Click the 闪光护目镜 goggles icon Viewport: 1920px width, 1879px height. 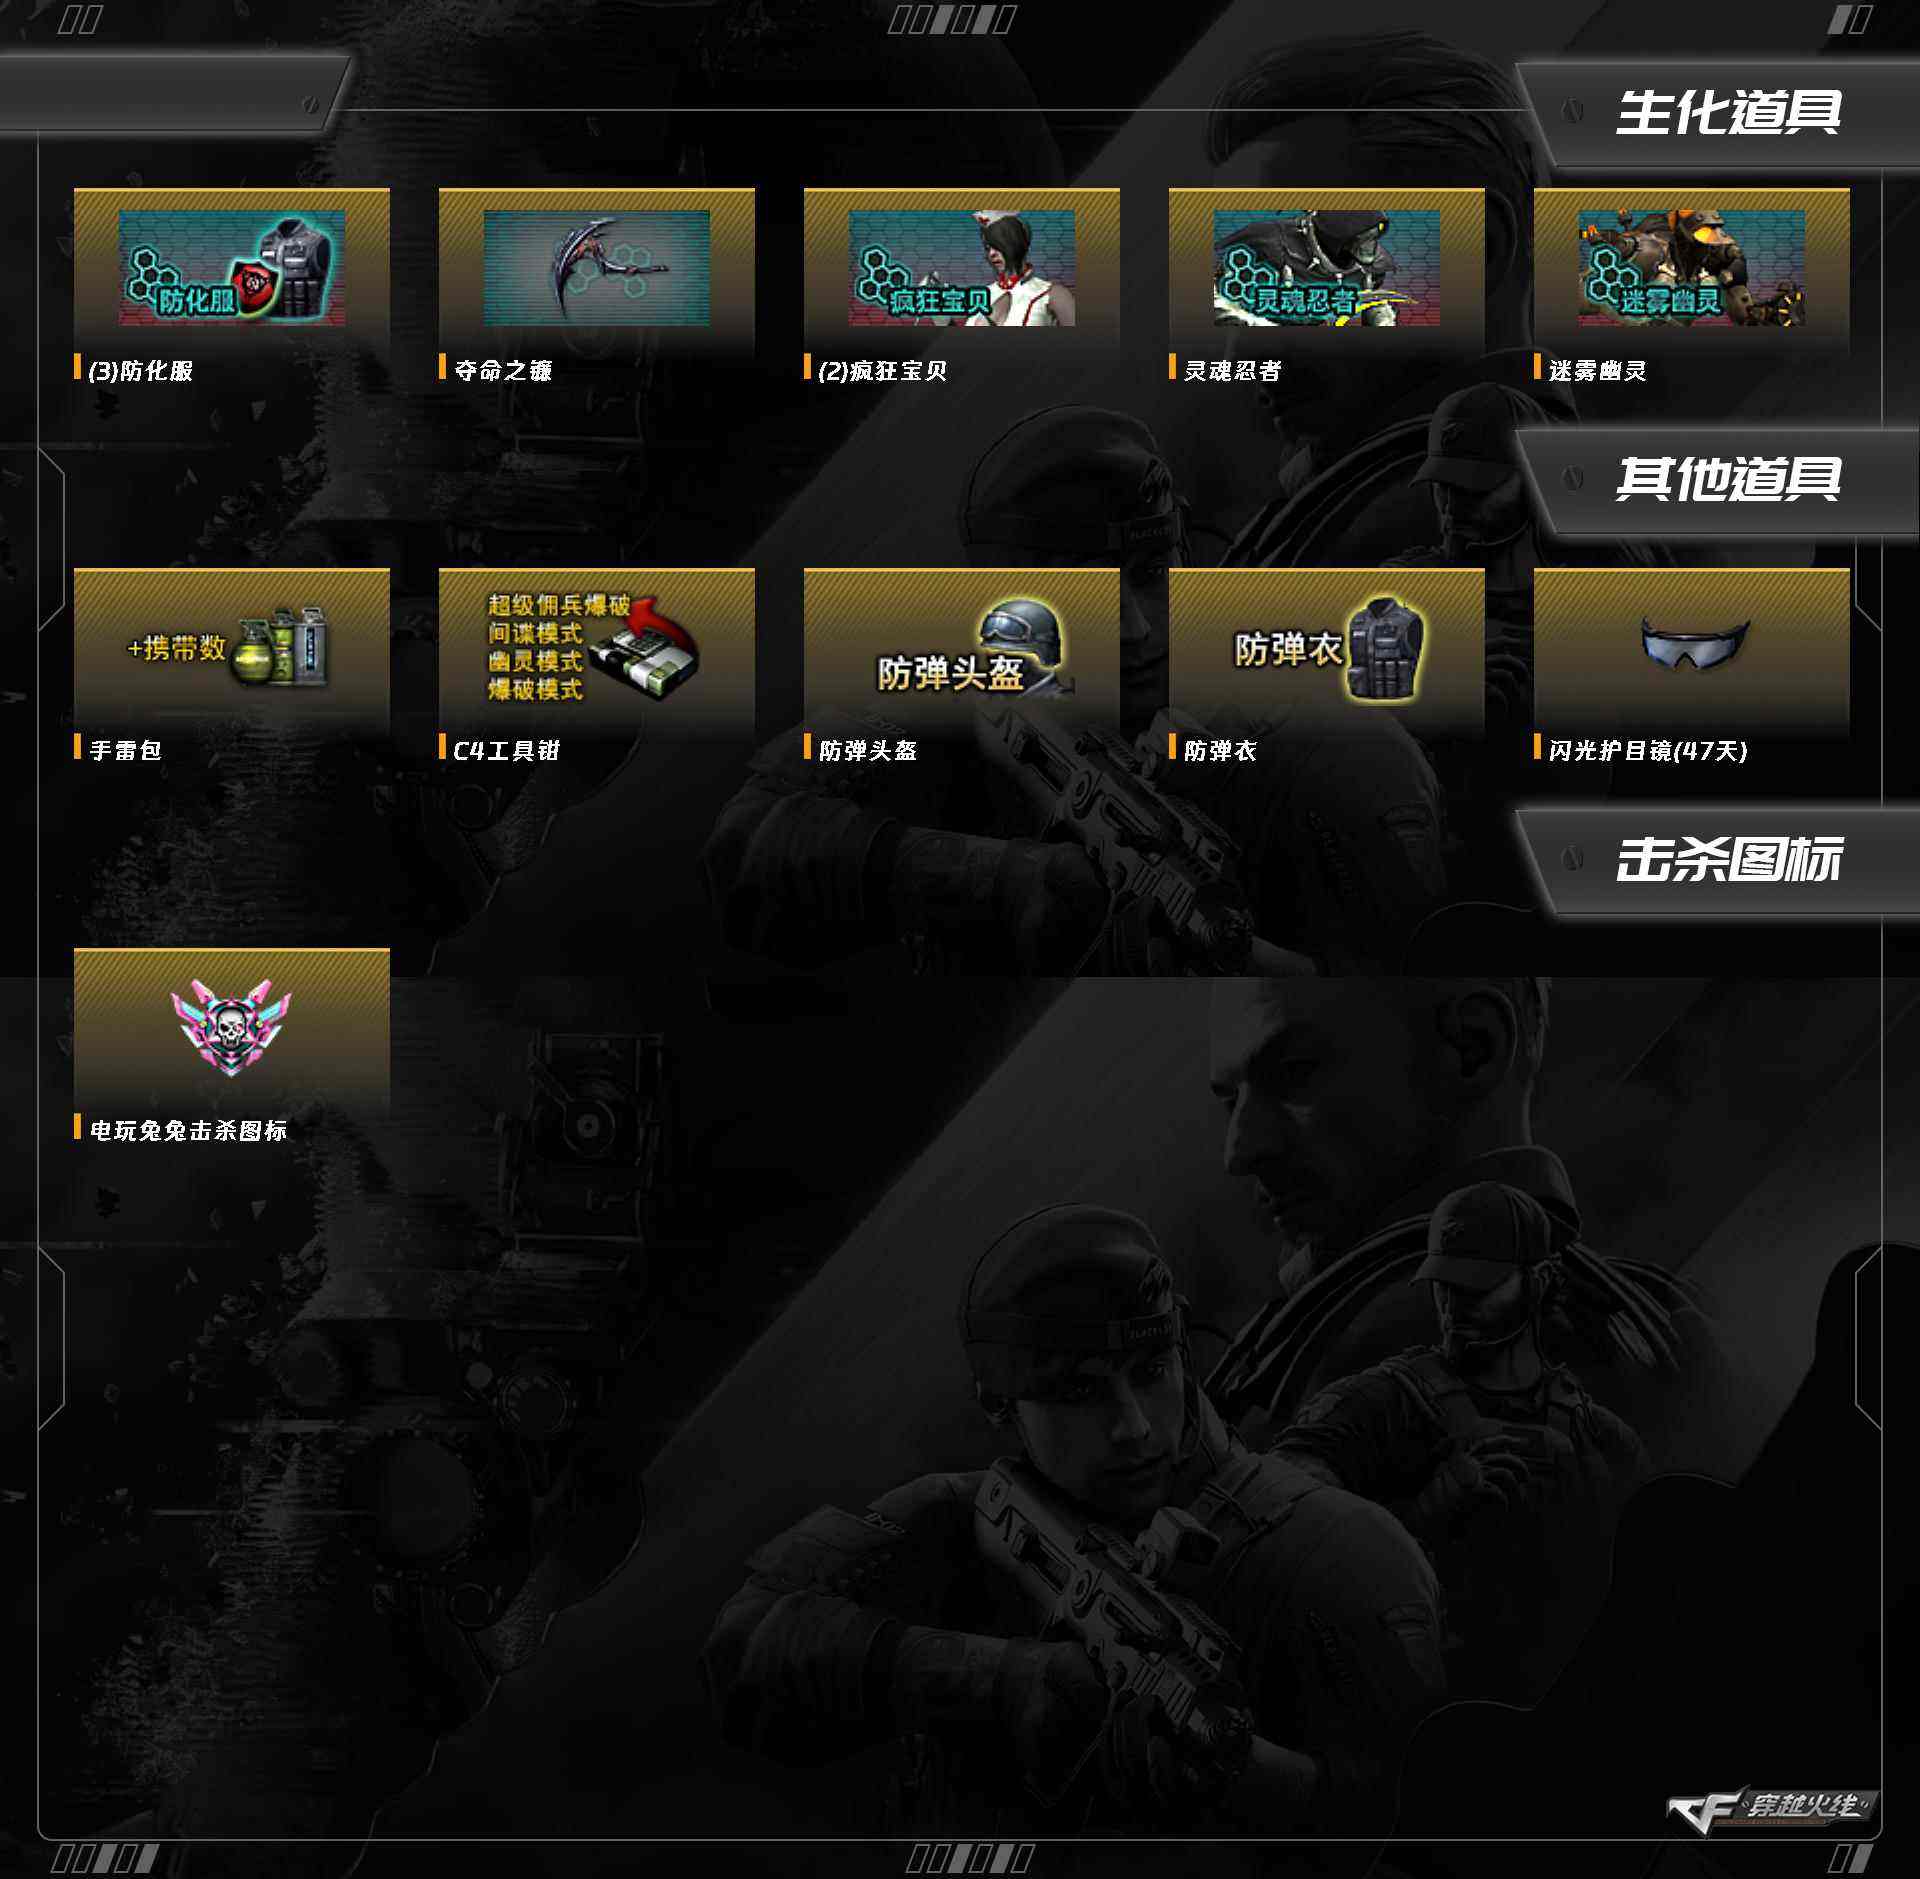click(1695, 645)
